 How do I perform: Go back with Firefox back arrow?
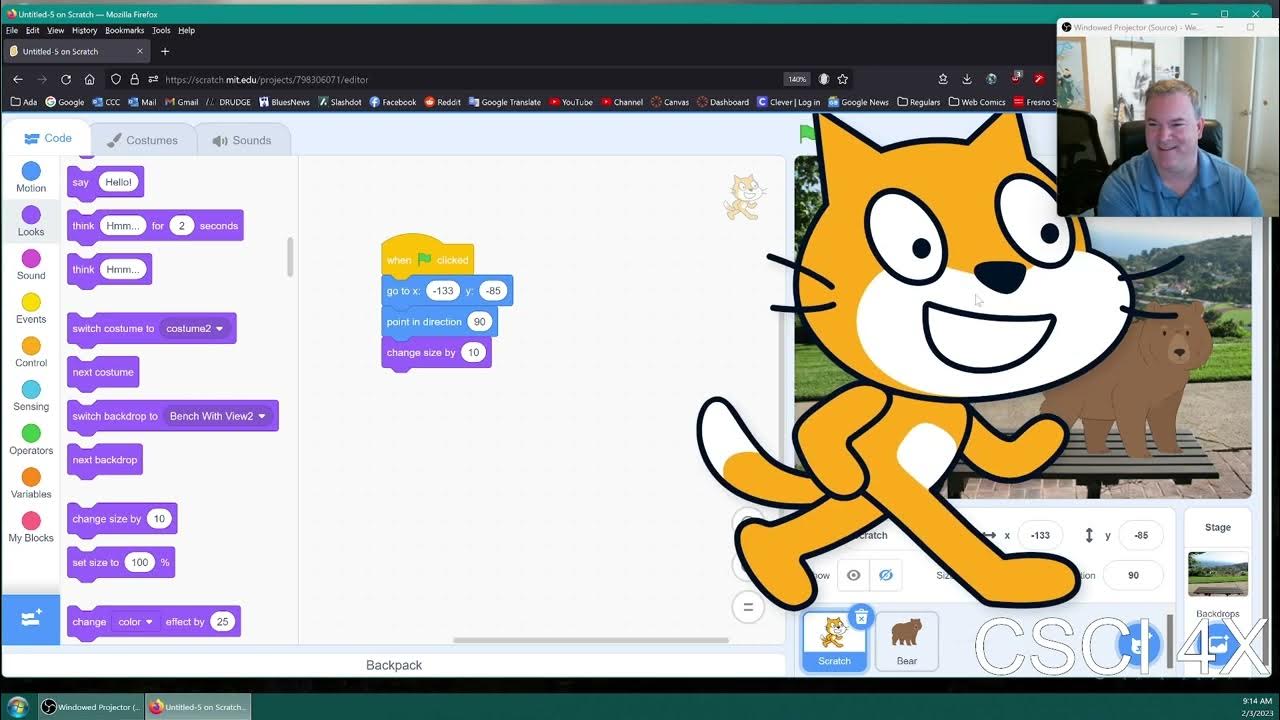click(x=18, y=79)
